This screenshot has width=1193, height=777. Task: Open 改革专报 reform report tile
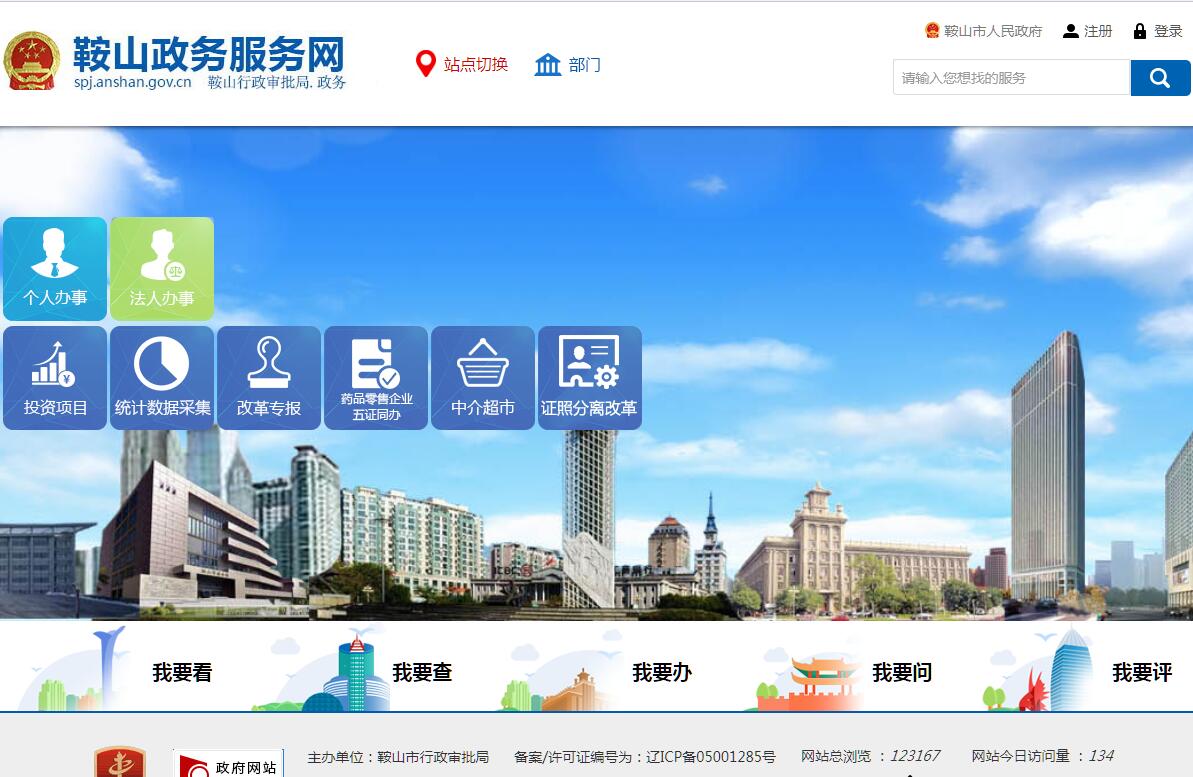[x=269, y=378]
